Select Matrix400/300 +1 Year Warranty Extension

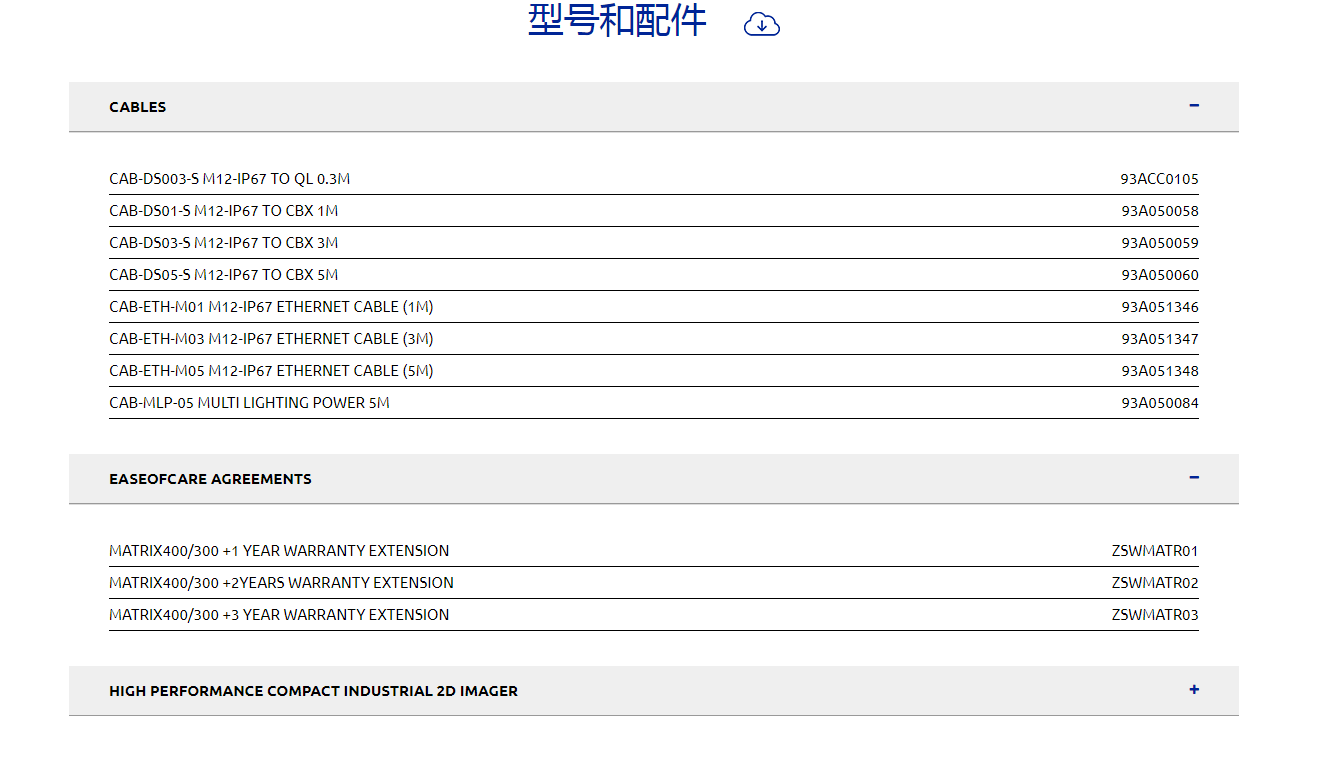coord(279,551)
